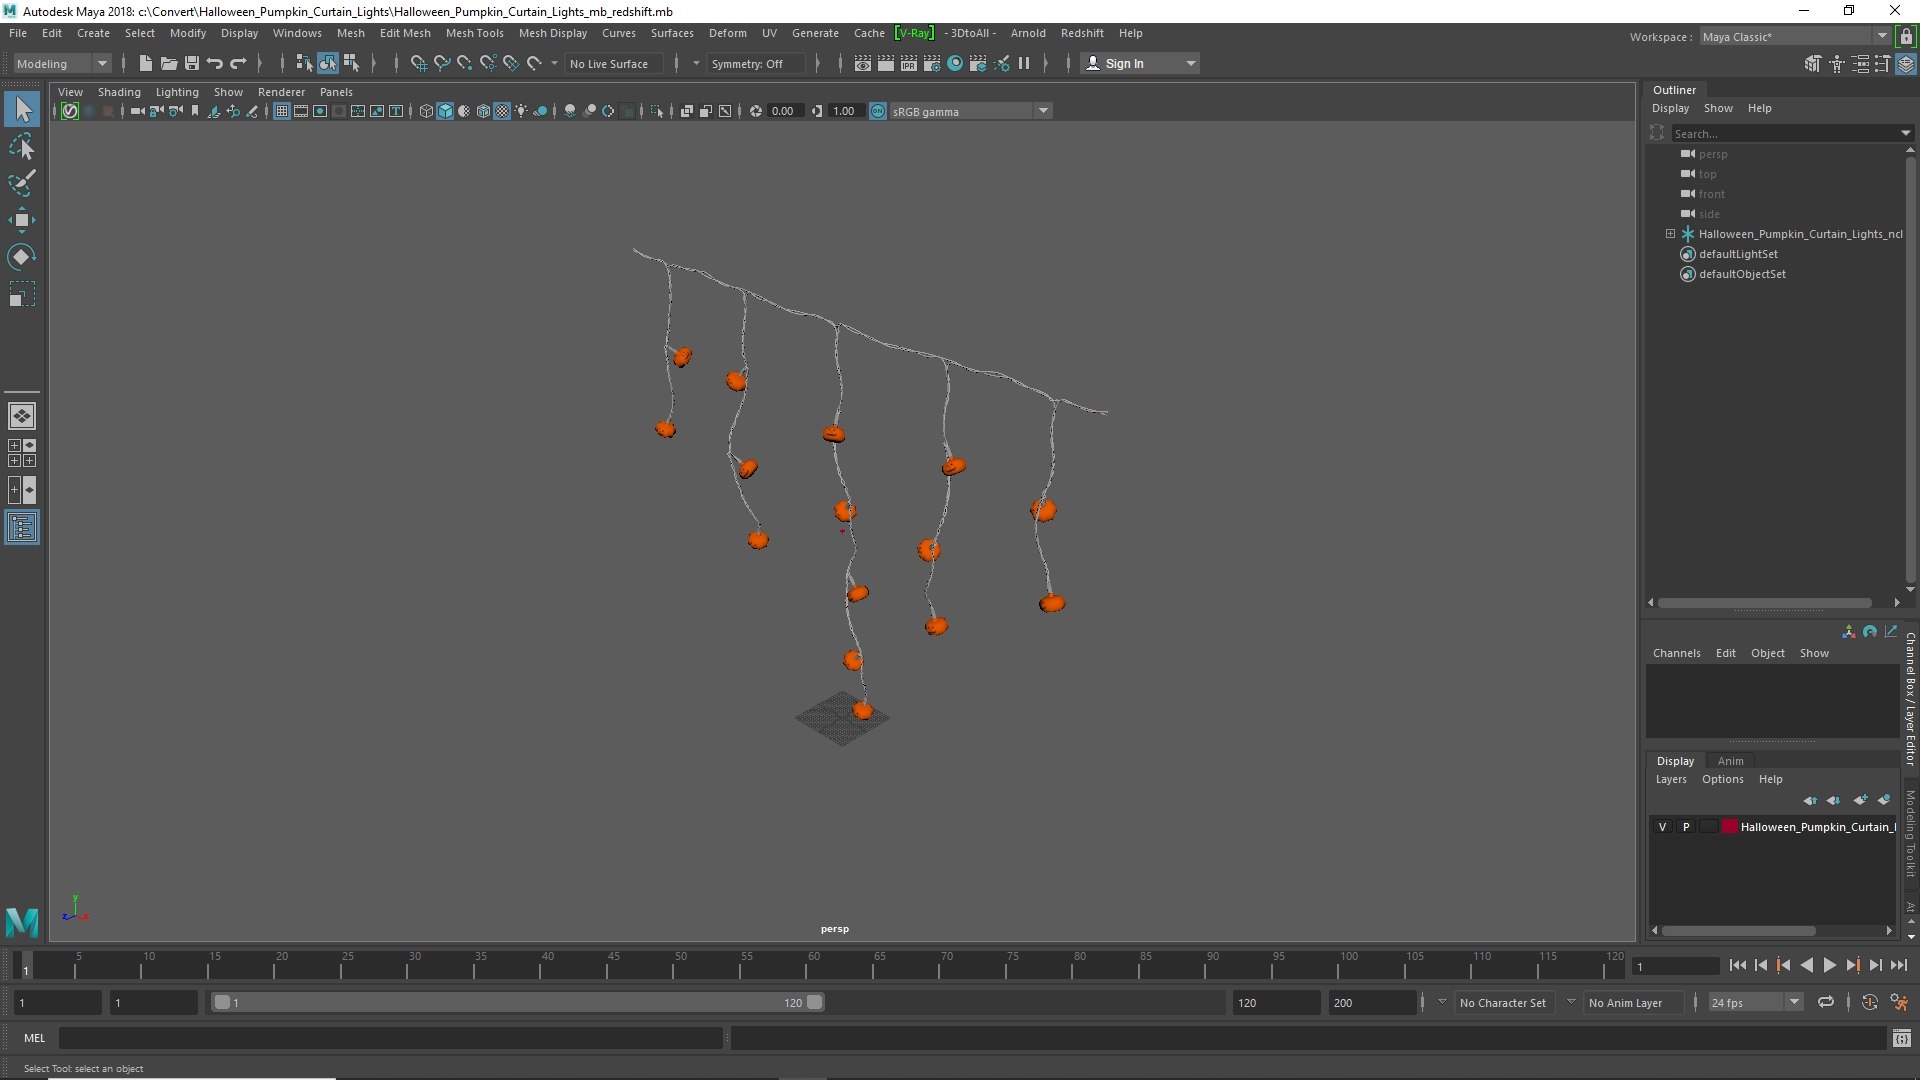This screenshot has height=1080, width=1920.
Task: Switch to single pane layout icon
Action: [x=22, y=416]
